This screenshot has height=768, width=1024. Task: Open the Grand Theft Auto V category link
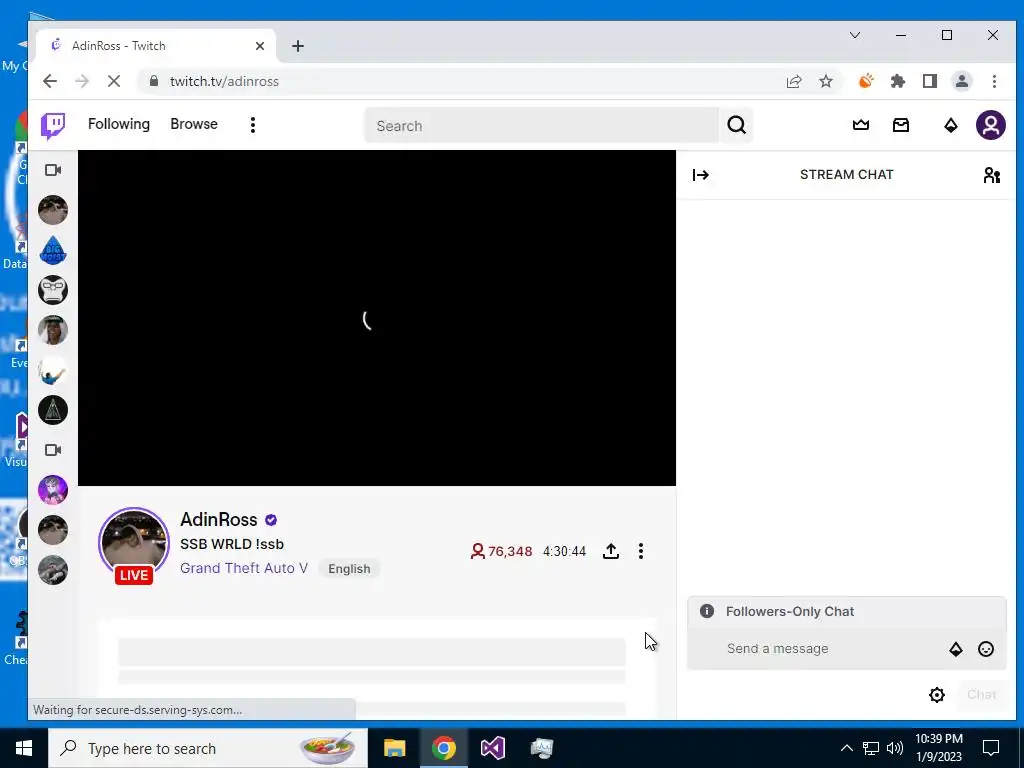point(244,568)
